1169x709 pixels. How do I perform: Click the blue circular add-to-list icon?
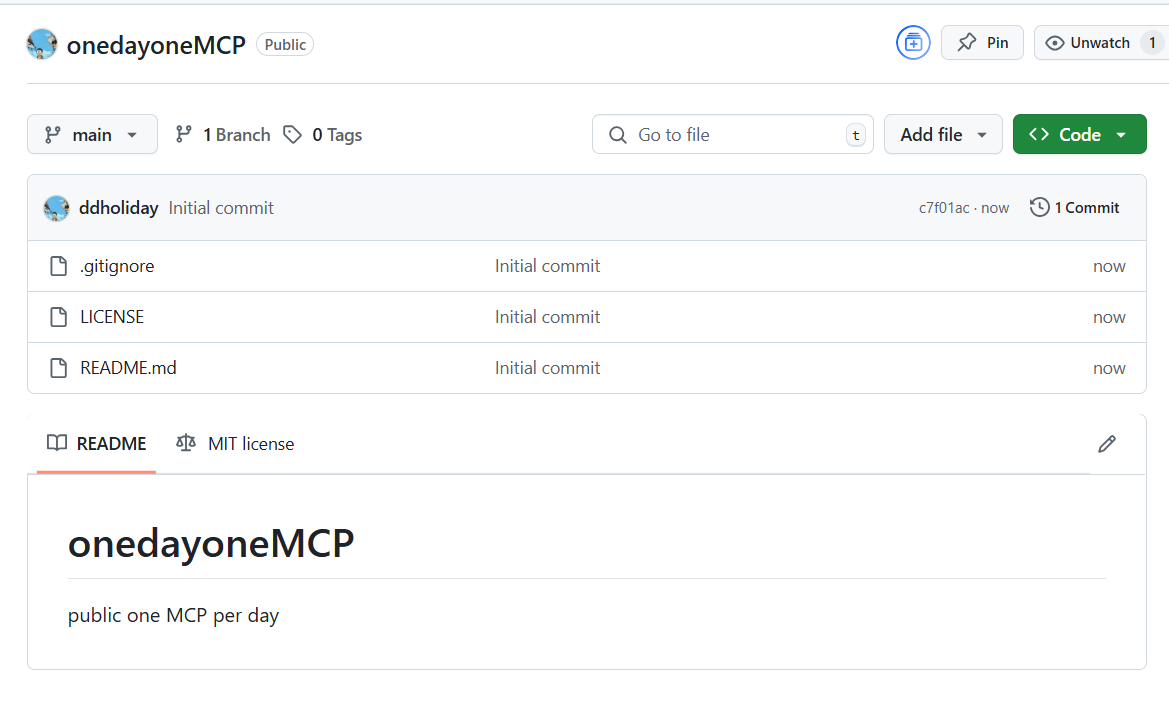[x=913, y=42]
